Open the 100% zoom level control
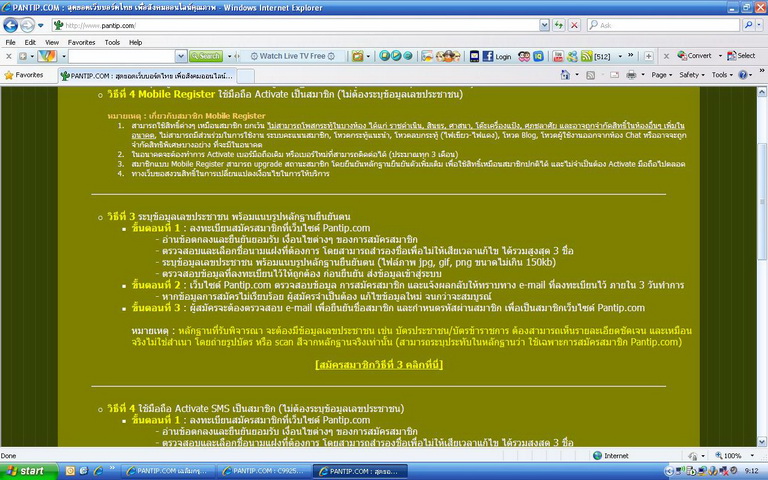The height and width of the screenshot is (480, 768). pyautogui.click(x=734, y=456)
